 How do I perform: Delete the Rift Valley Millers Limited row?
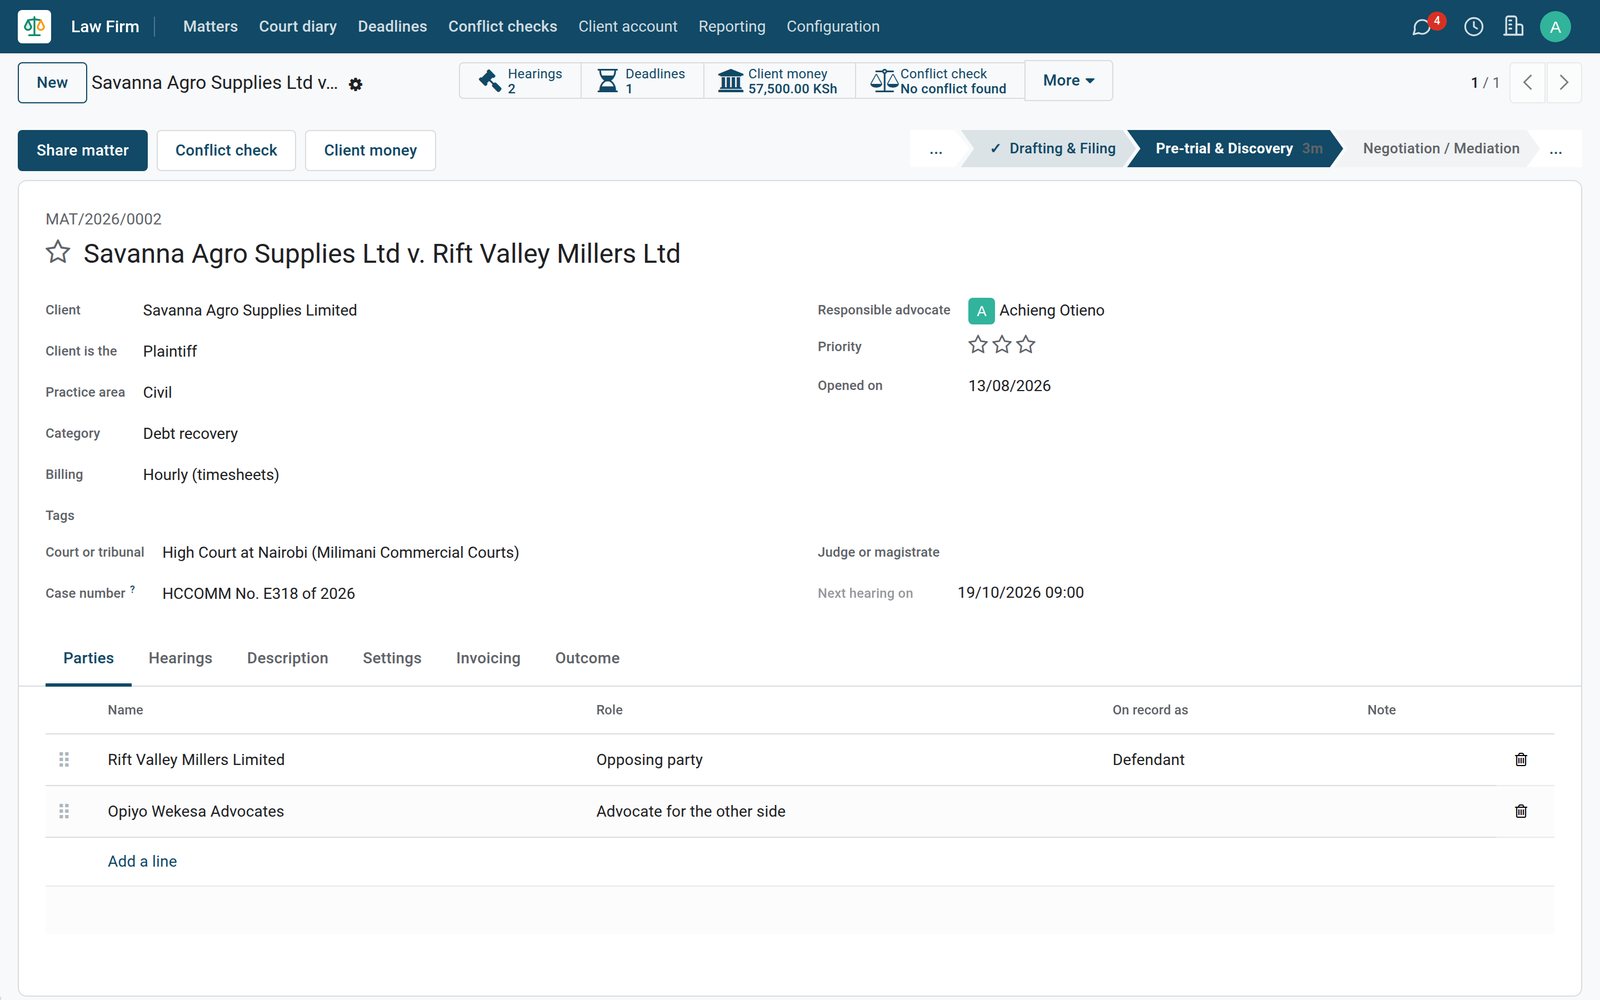pos(1521,760)
